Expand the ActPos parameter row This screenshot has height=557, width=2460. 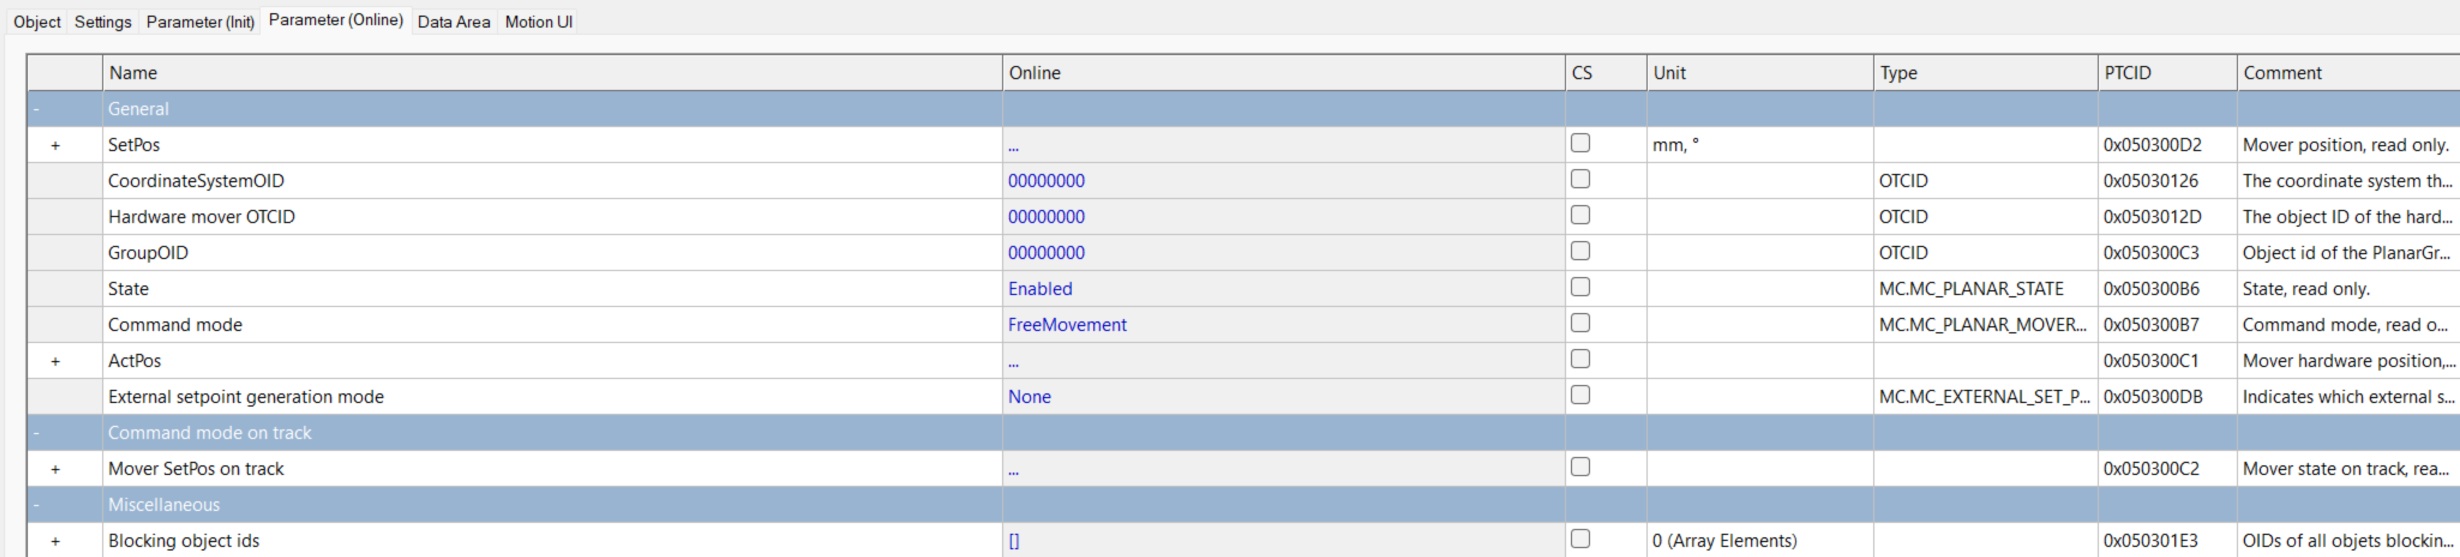click(55, 362)
